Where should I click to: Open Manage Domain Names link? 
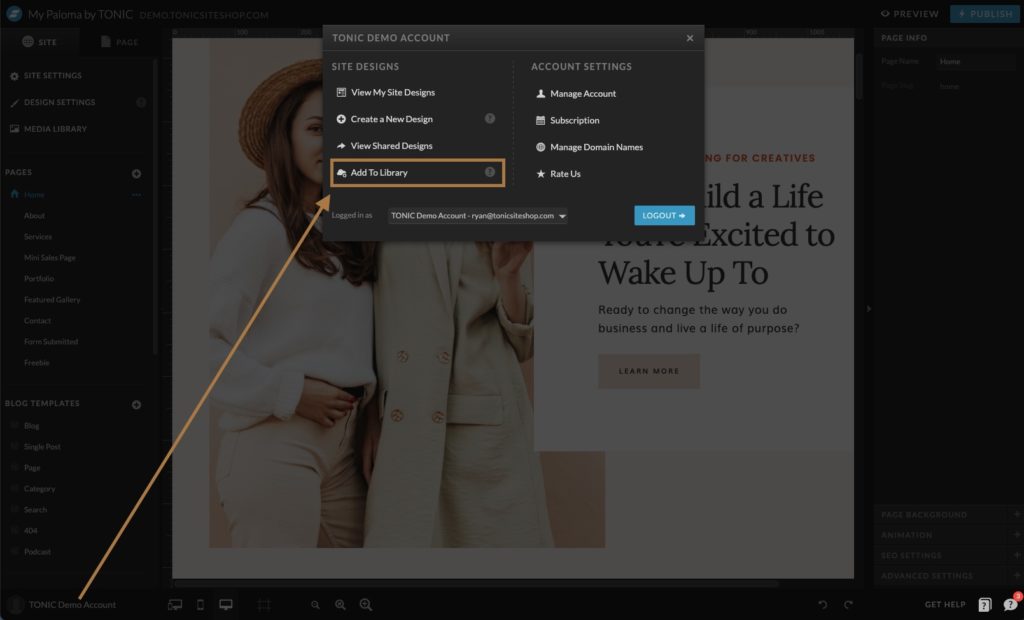596,147
